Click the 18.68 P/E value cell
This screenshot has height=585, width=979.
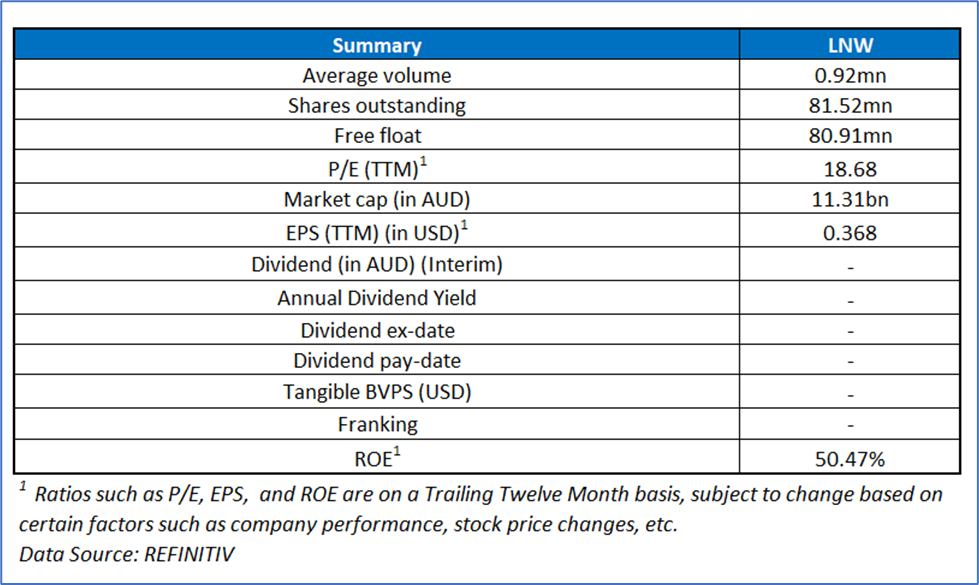[x=850, y=168]
